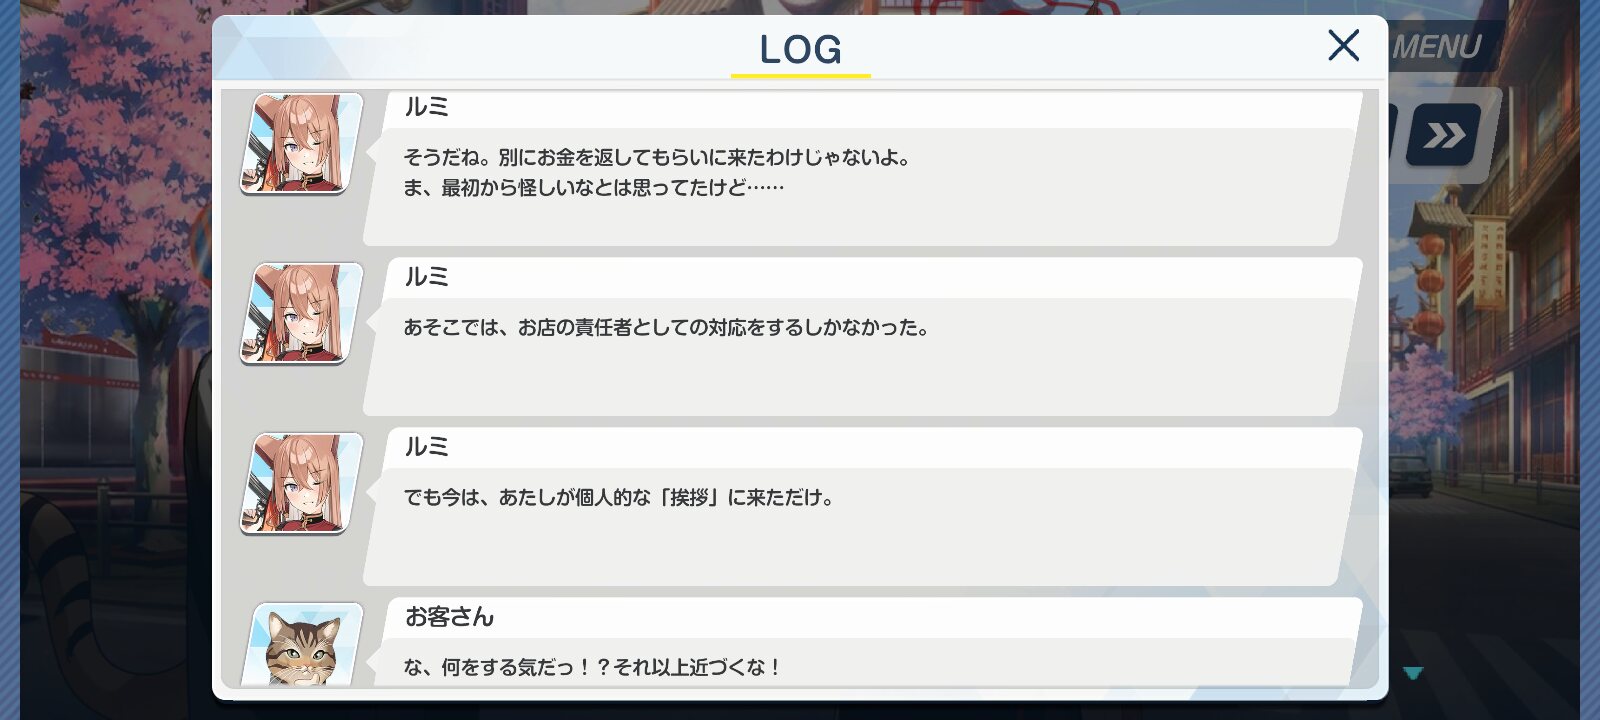Click the yellow underline beneath LOG
This screenshot has height=720, width=1600.
pos(800,75)
